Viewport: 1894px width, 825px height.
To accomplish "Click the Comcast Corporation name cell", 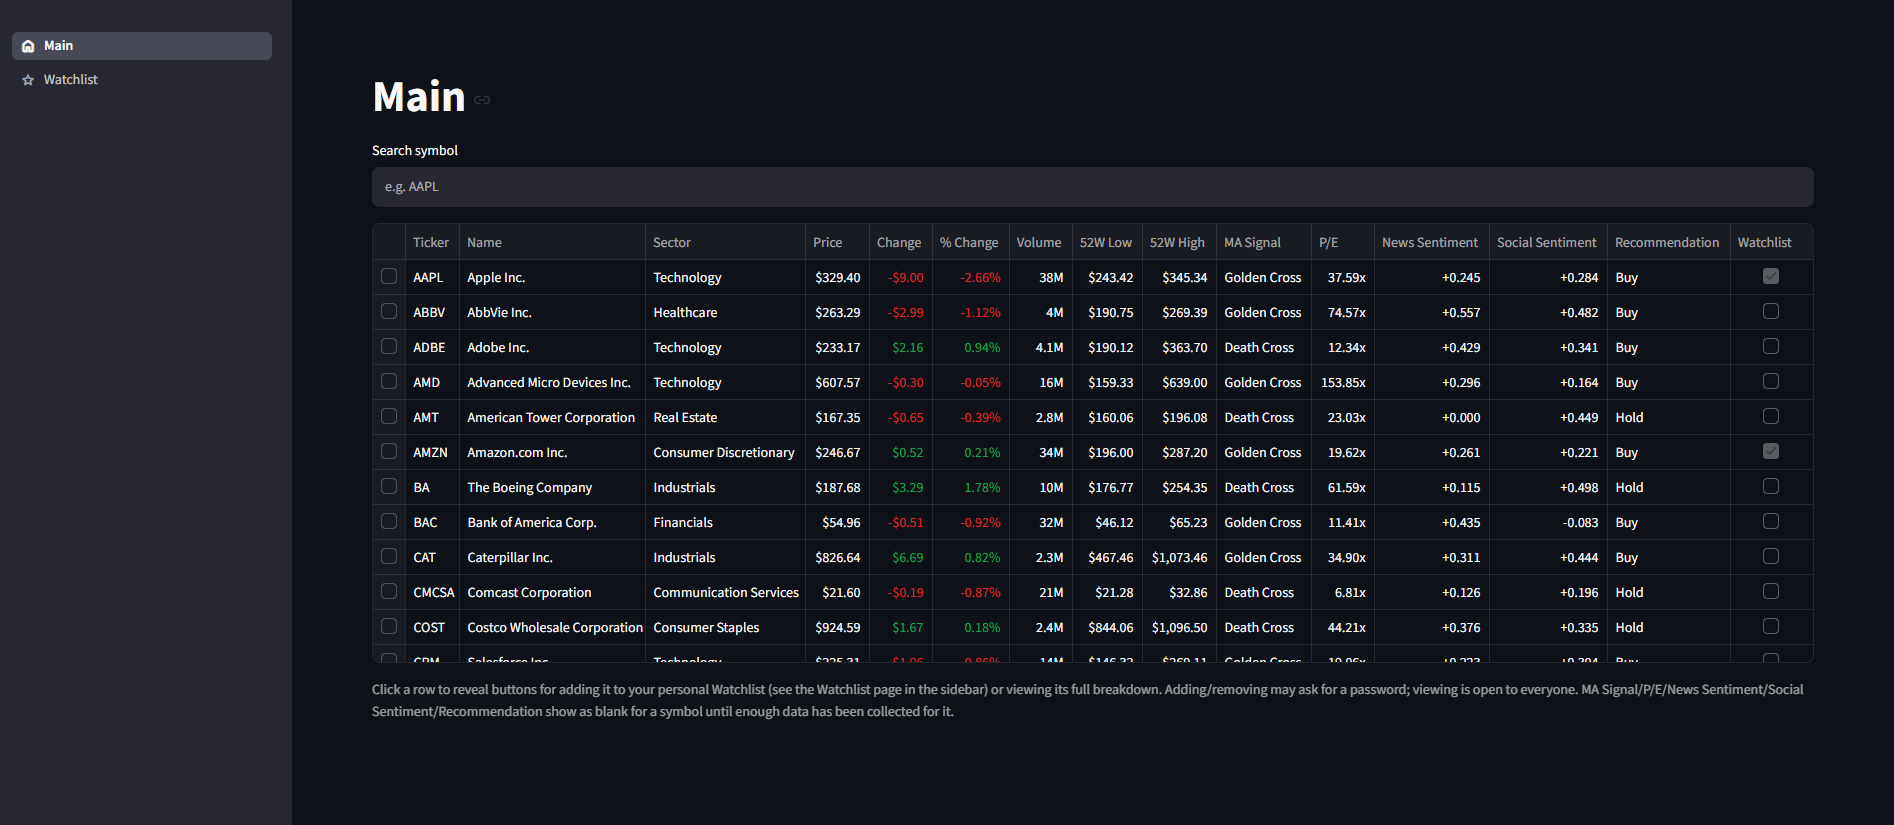I will click(x=552, y=592).
